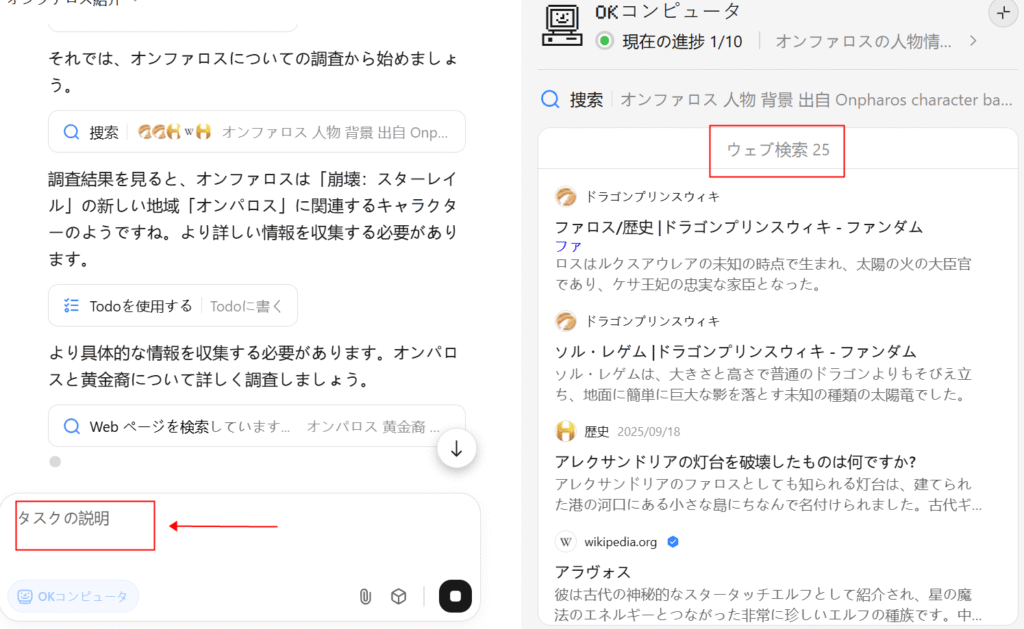Screen dimensions: 1024x629
Task: Click the wikipedia.org verified badge icon
Action: (x=673, y=542)
